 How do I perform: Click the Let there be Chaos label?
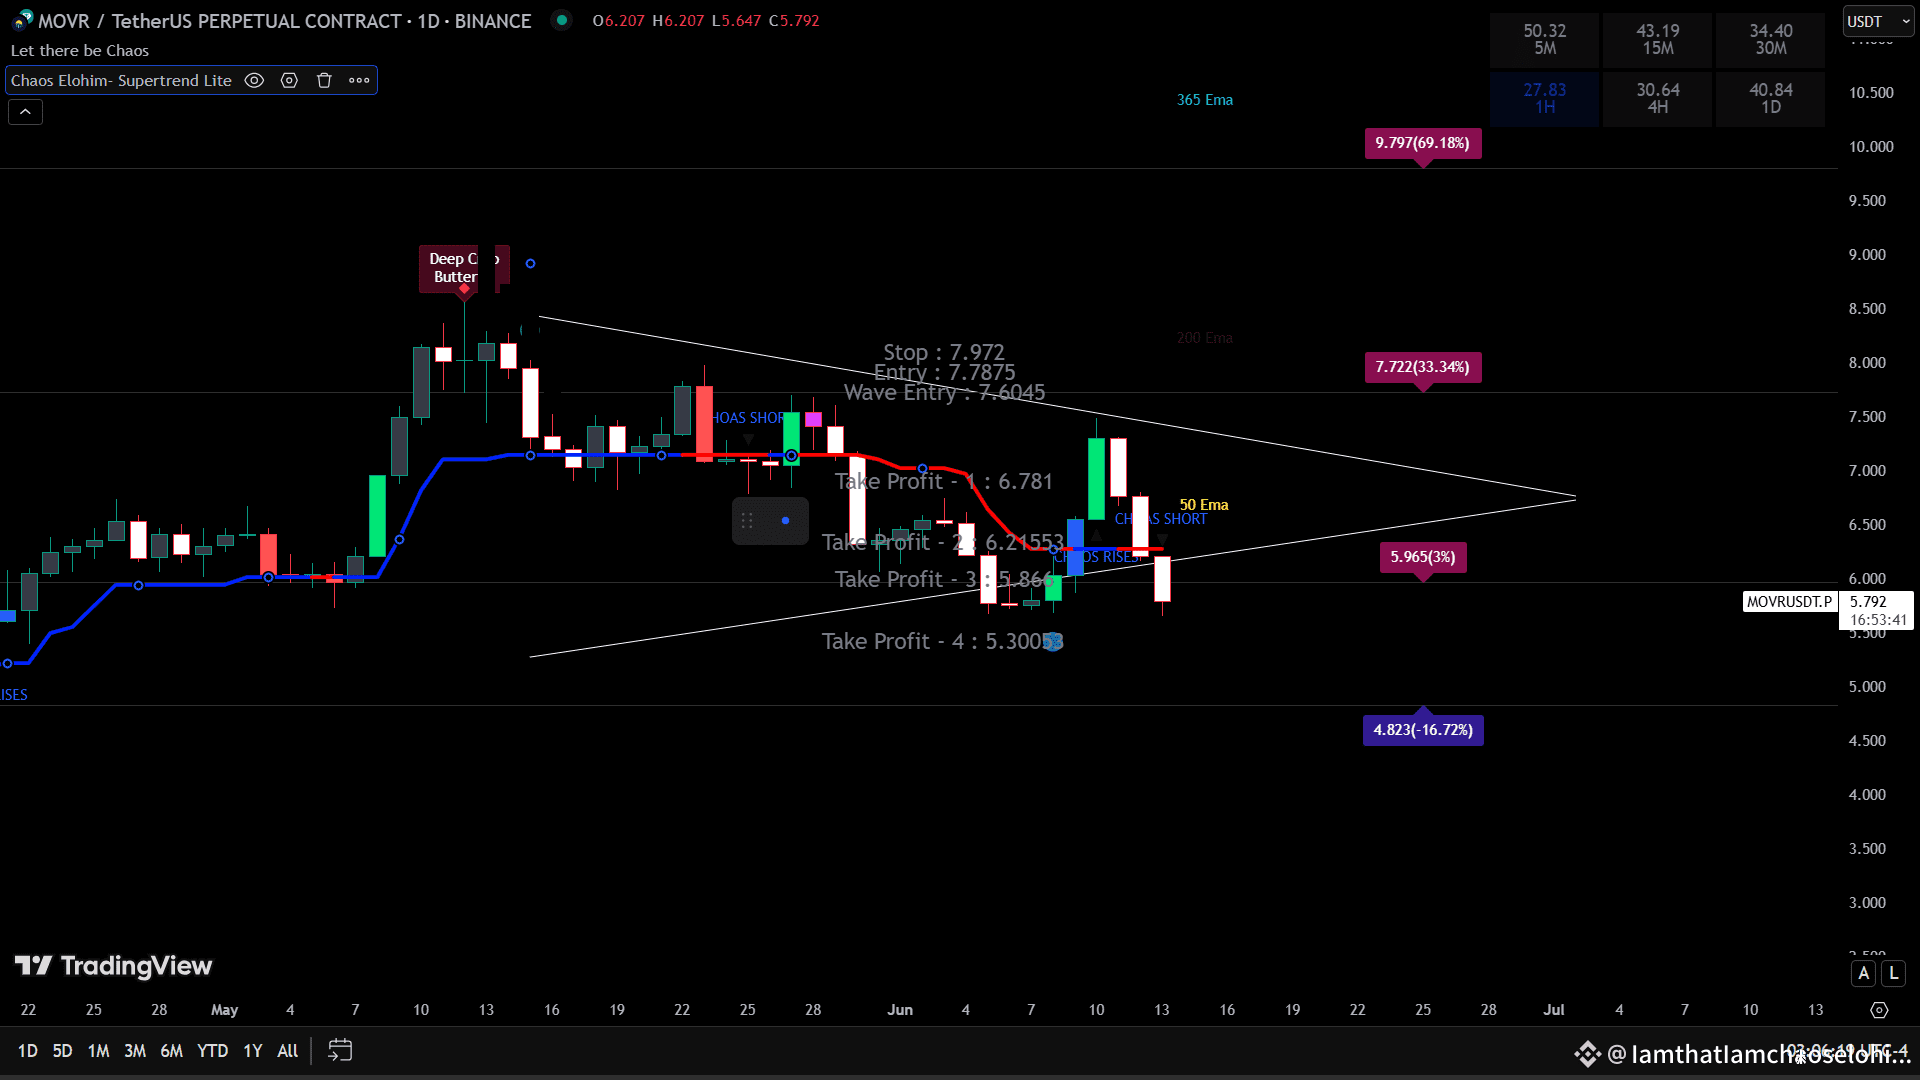click(80, 51)
